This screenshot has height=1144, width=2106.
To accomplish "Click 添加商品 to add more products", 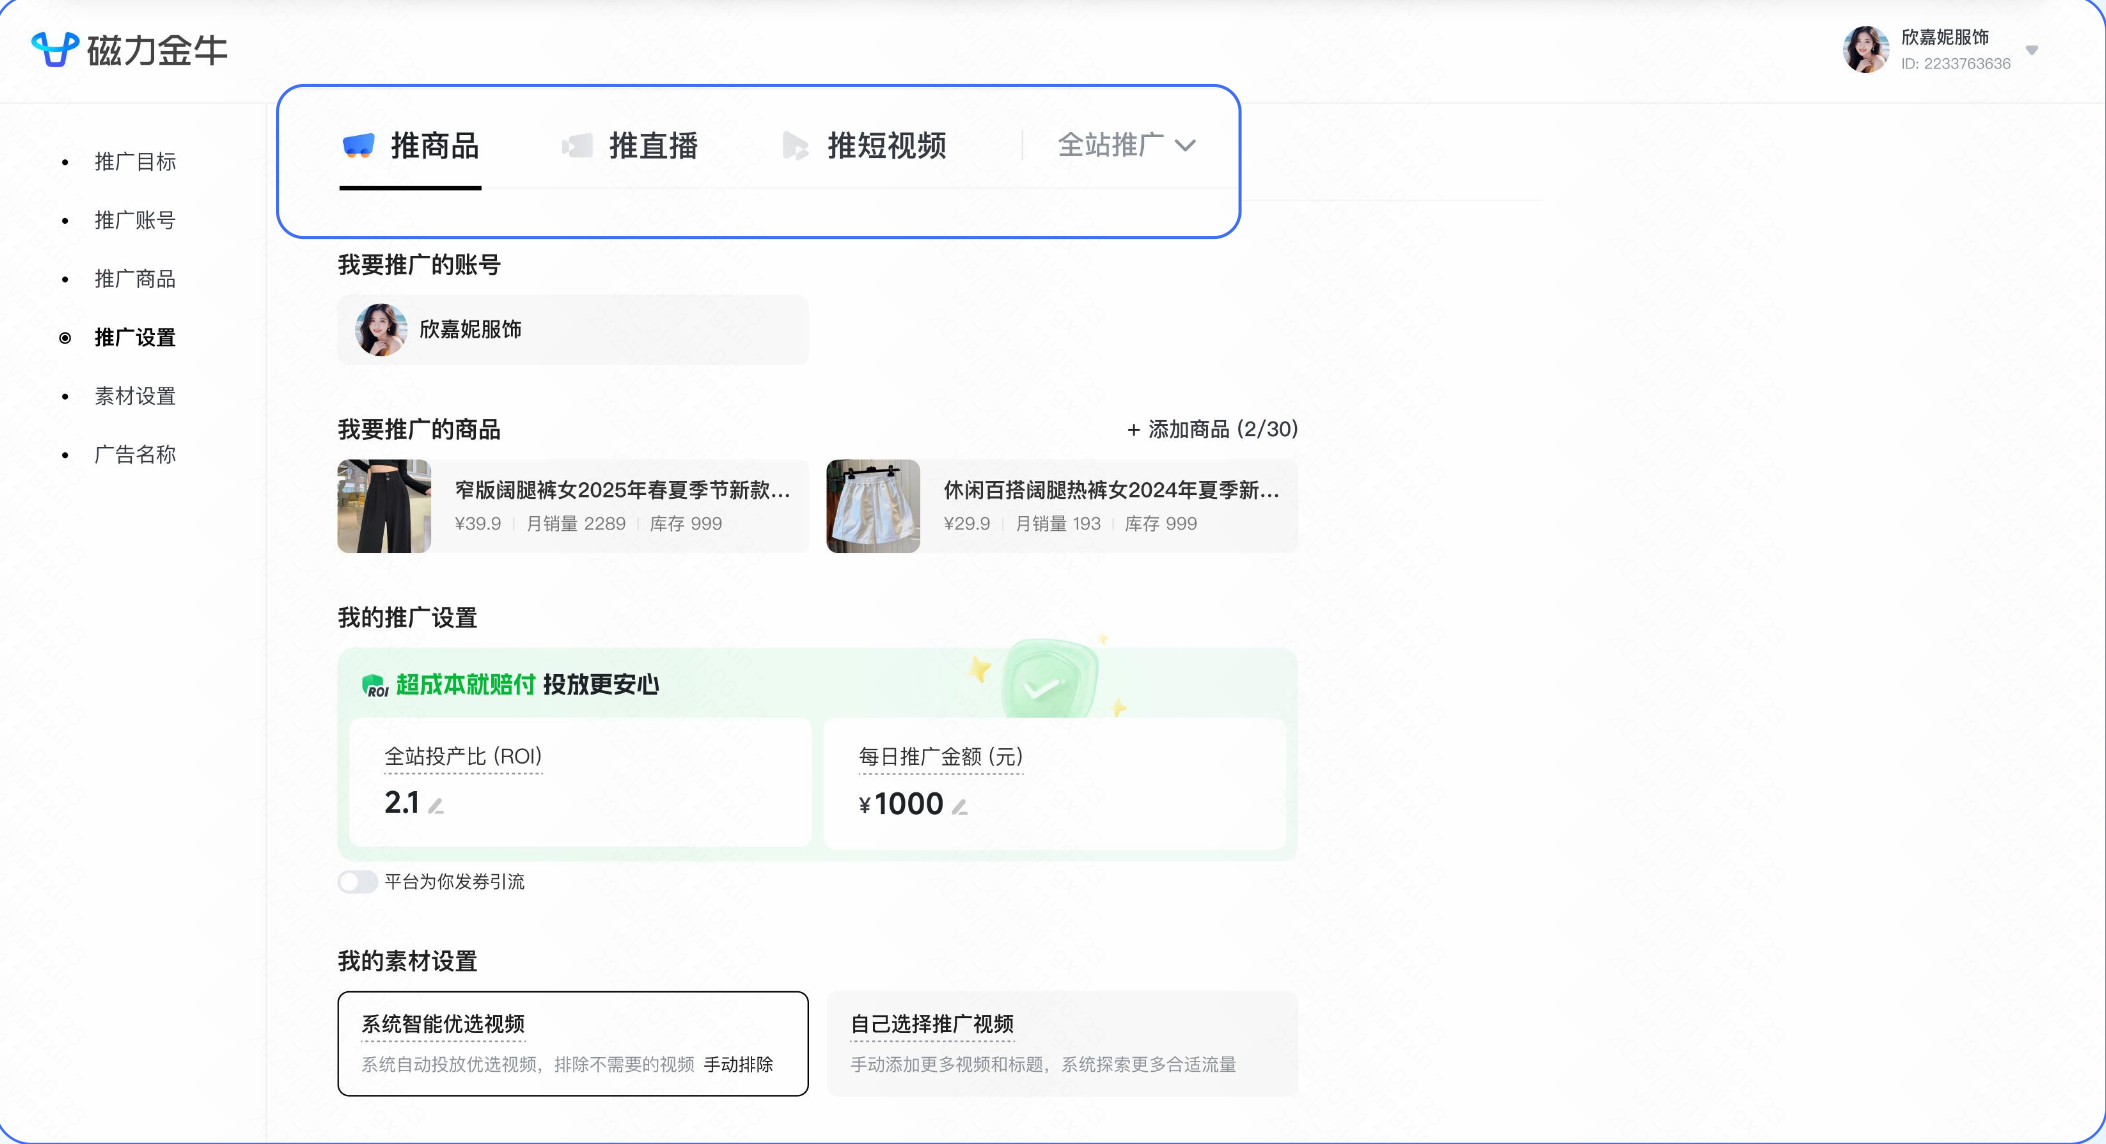I will pyautogui.click(x=1210, y=429).
